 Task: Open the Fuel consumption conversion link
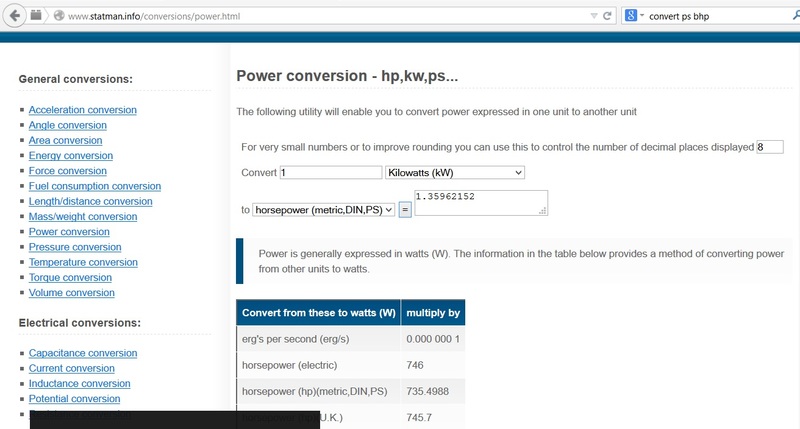[x=95, y=186]
